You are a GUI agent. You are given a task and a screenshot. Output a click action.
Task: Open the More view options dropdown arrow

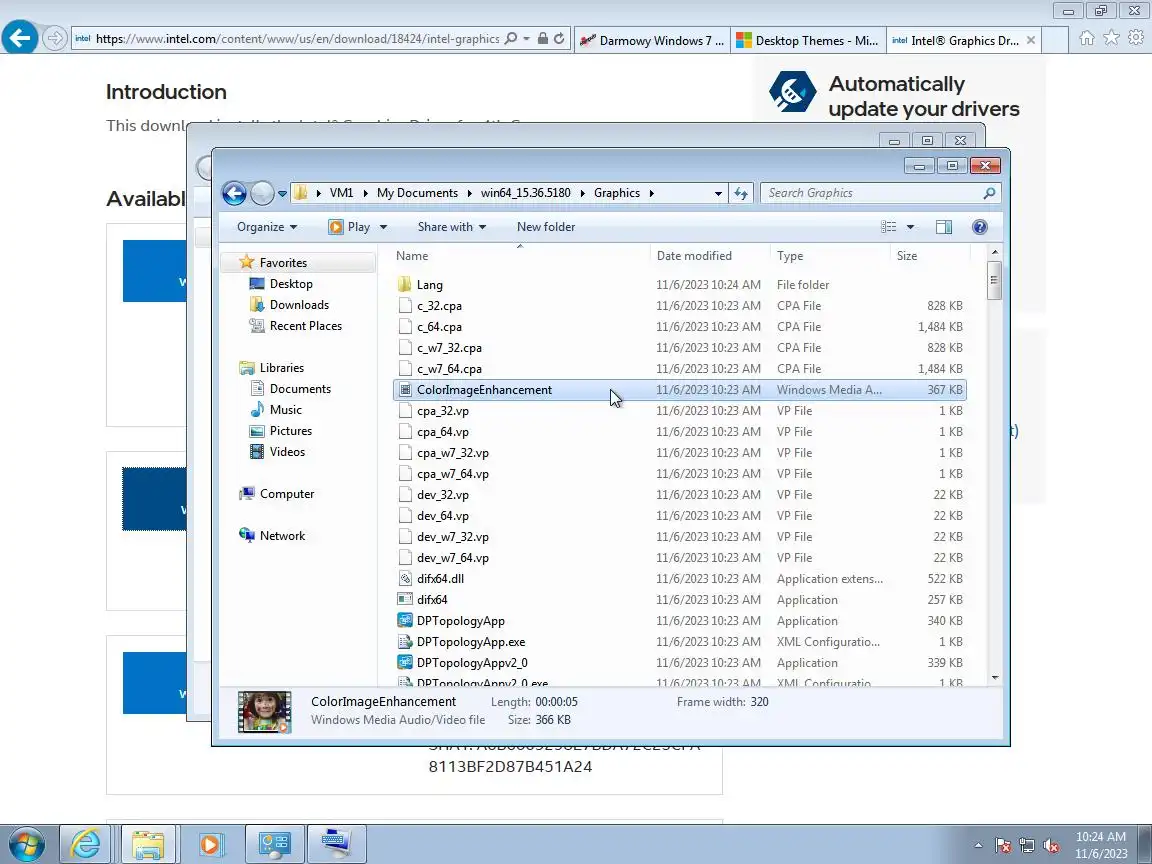(910, 228)
